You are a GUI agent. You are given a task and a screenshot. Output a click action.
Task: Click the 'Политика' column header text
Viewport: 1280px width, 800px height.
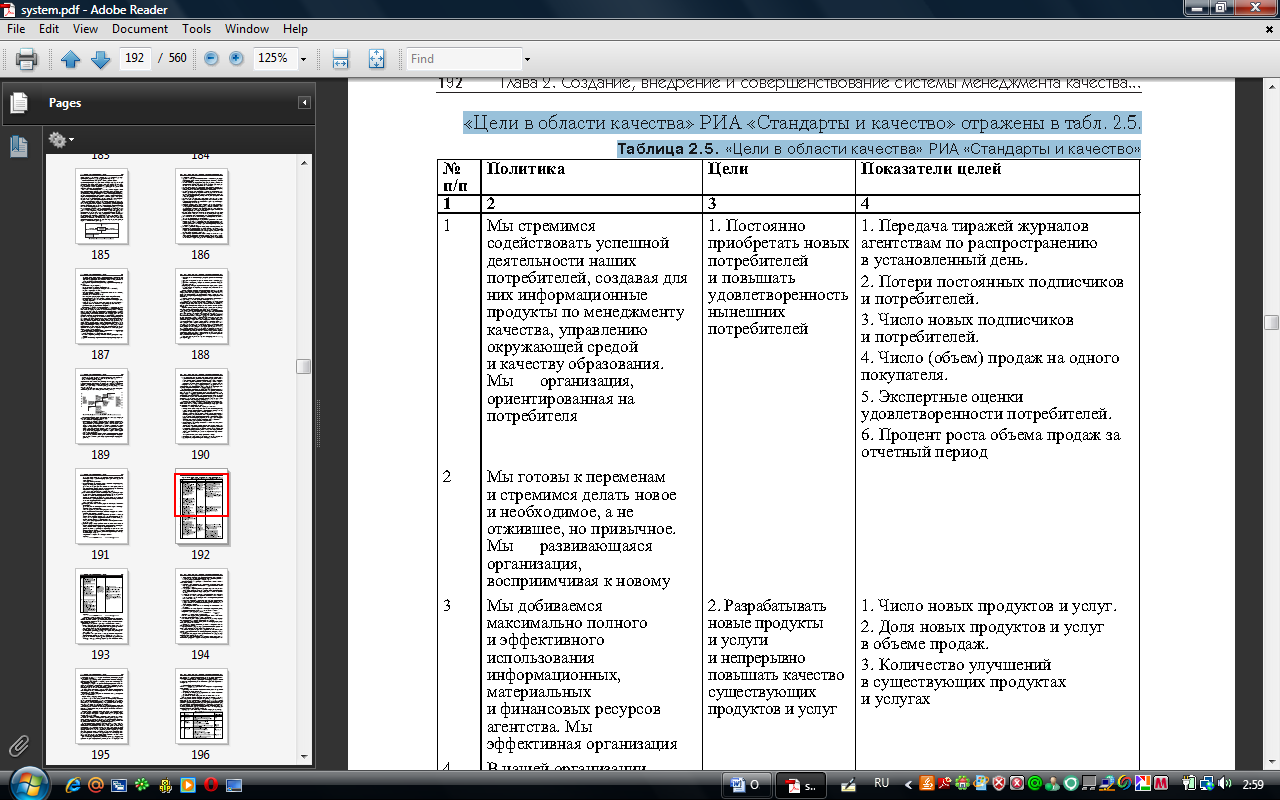526,169
